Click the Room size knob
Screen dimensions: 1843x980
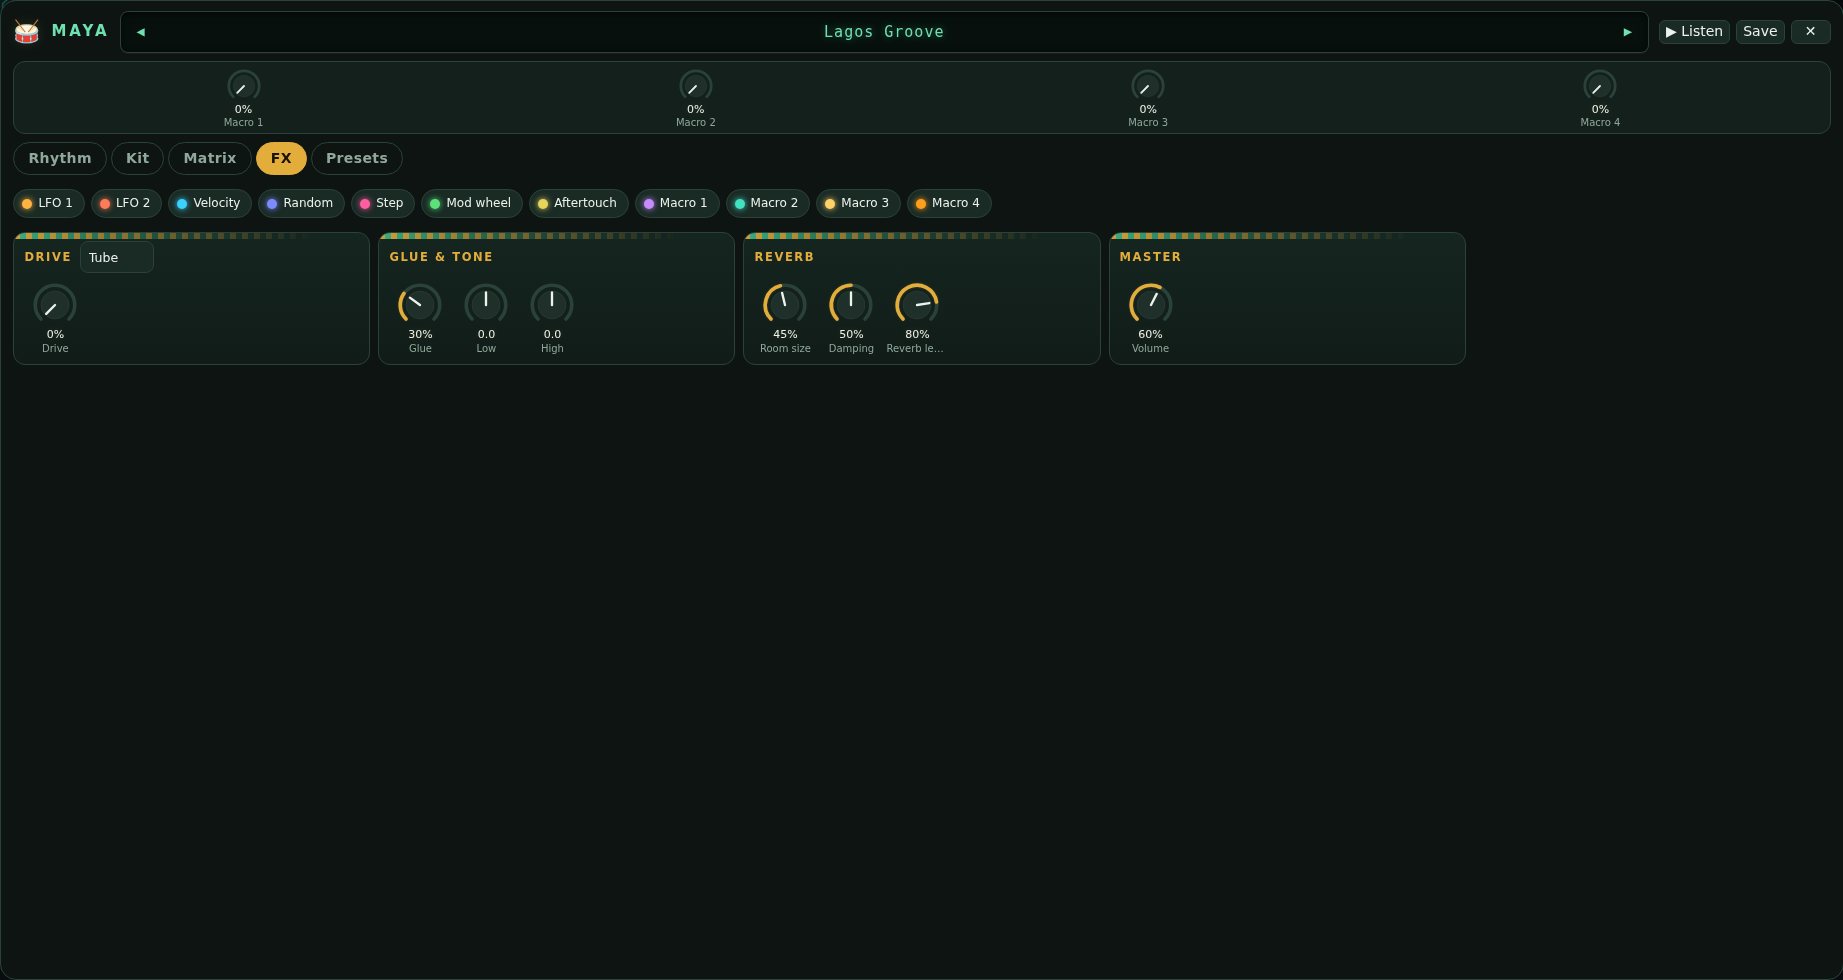tap(785, 305)
